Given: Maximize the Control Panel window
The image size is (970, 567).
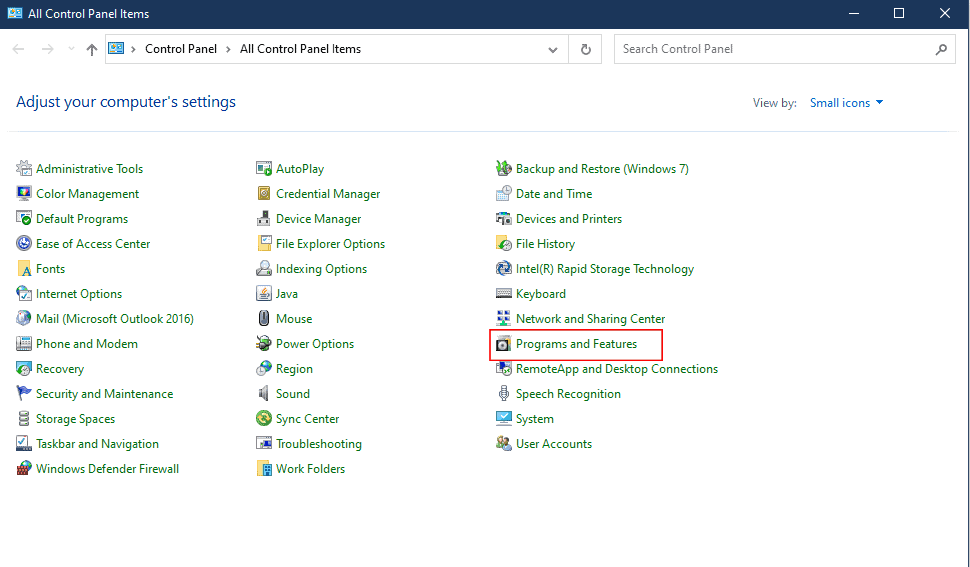Looking at the screenshot, I should [899, 13].
